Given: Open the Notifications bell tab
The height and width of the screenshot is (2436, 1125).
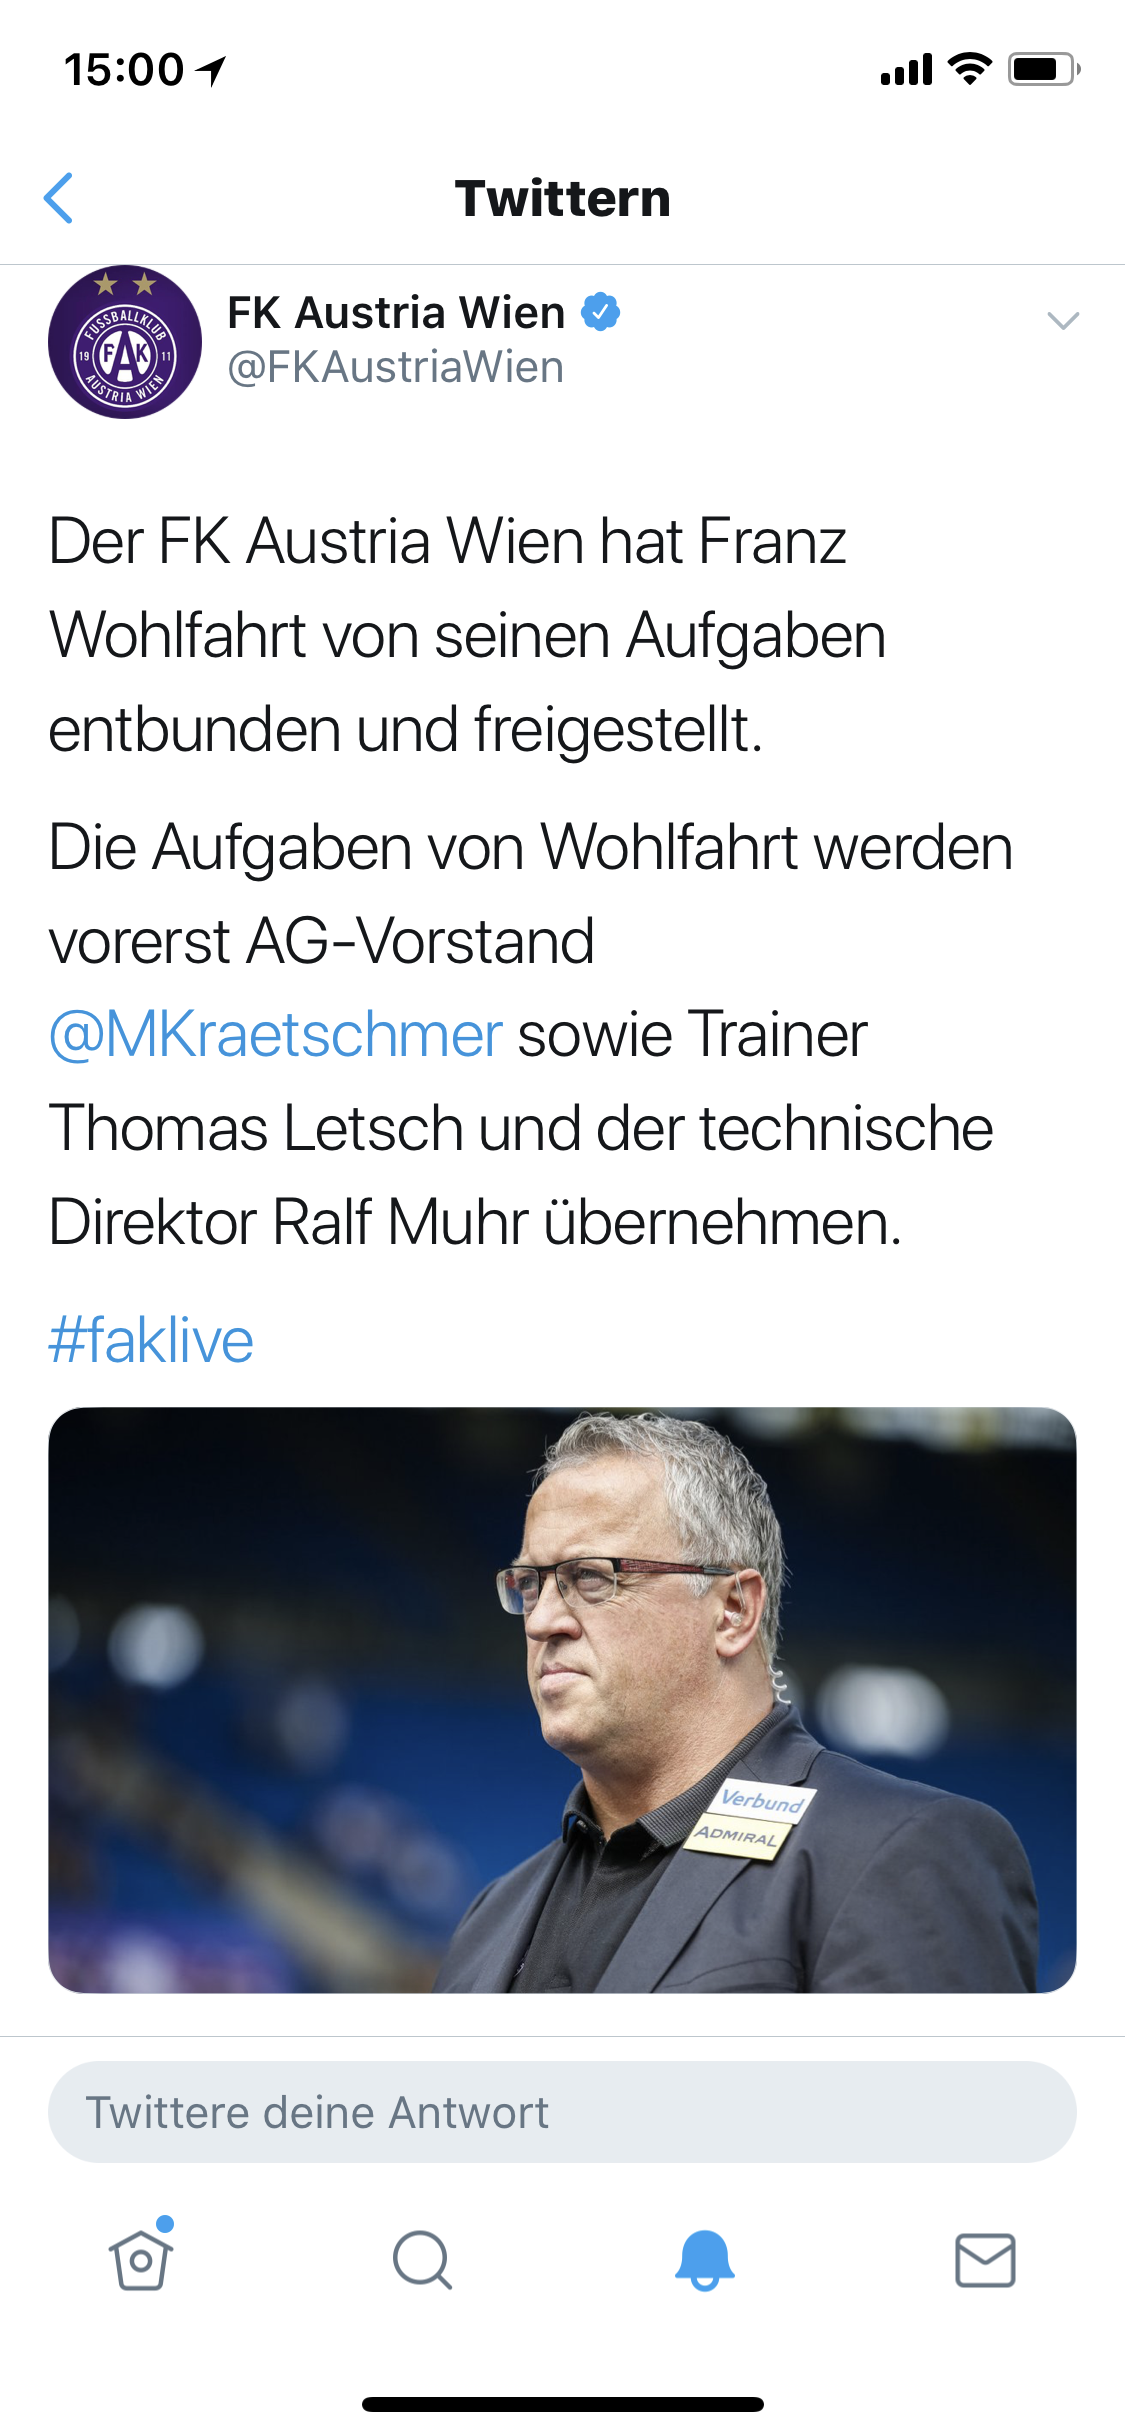Looking at the screenshot, I should [x=704, y=2260].
